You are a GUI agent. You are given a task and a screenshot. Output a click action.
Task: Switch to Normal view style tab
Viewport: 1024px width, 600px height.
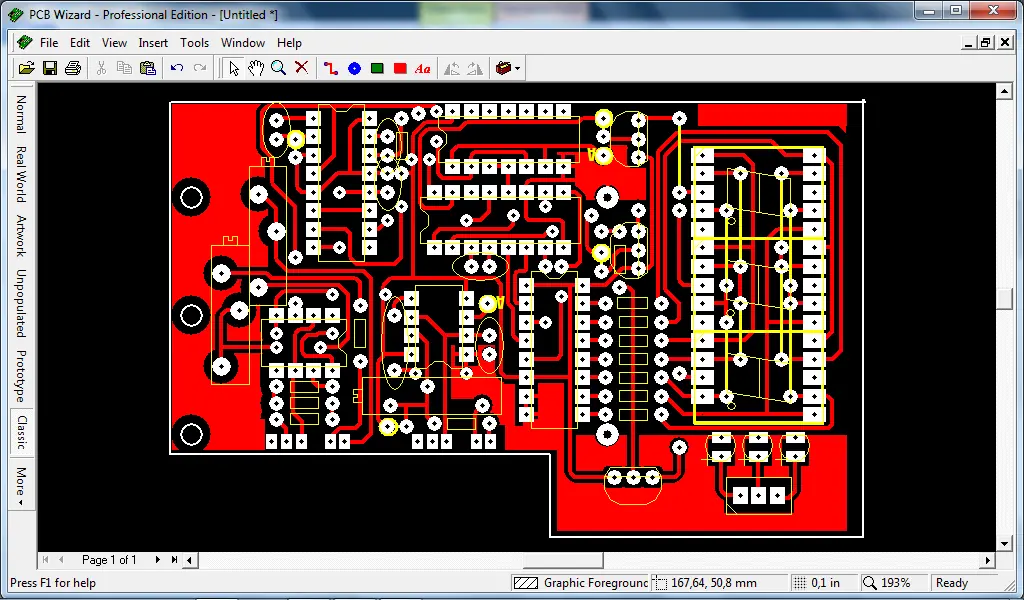click(21, 114)
